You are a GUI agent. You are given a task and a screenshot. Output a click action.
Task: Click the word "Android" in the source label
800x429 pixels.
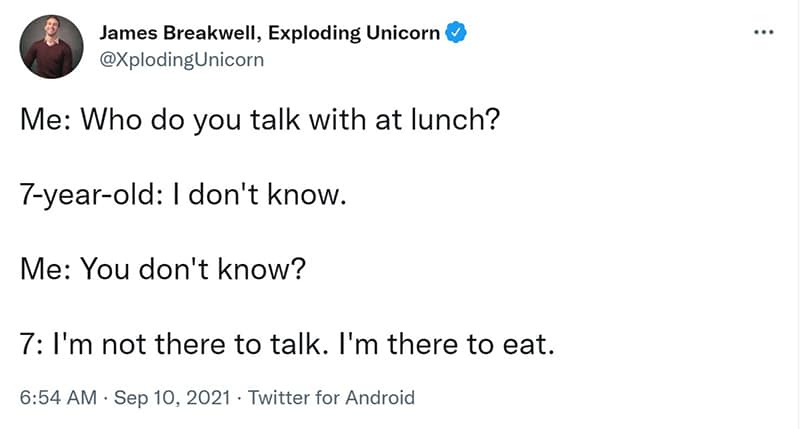coord(380,397)
